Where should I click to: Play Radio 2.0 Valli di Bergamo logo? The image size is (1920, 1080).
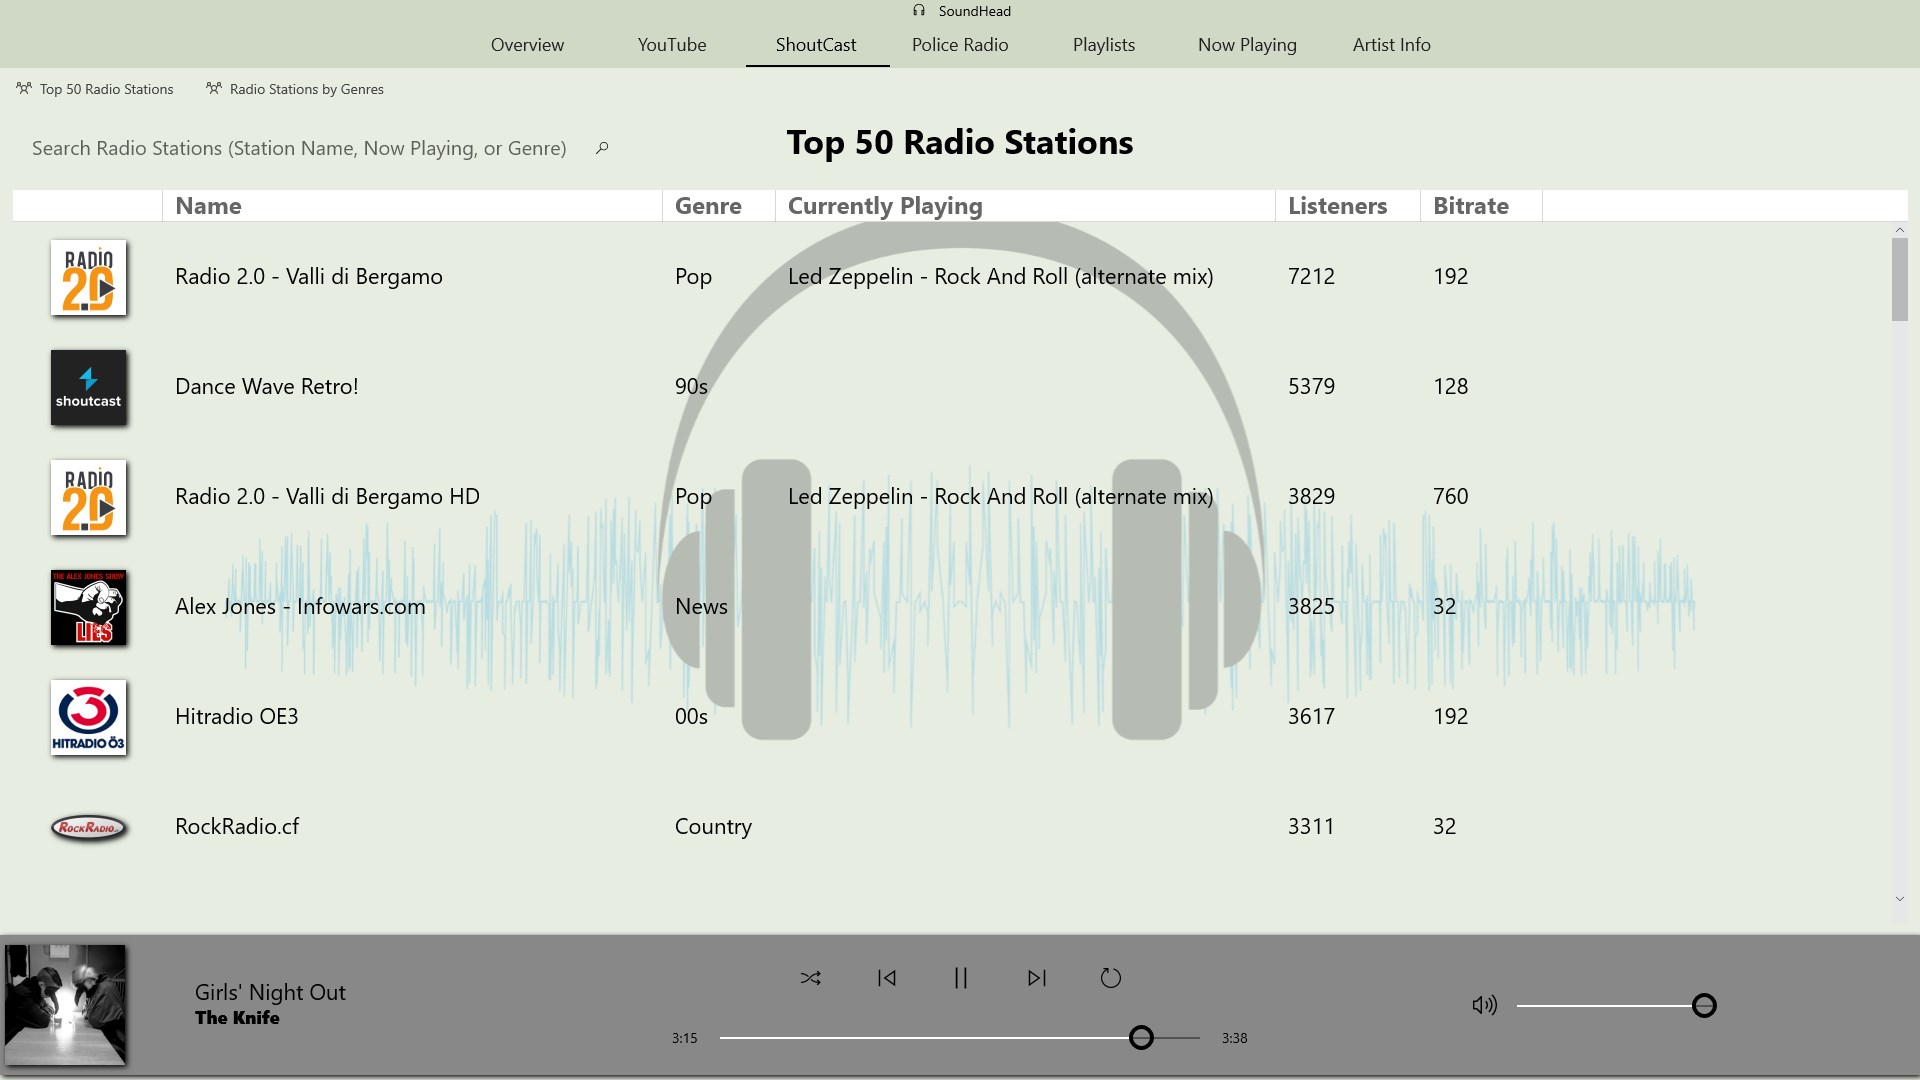coord(89,277)
